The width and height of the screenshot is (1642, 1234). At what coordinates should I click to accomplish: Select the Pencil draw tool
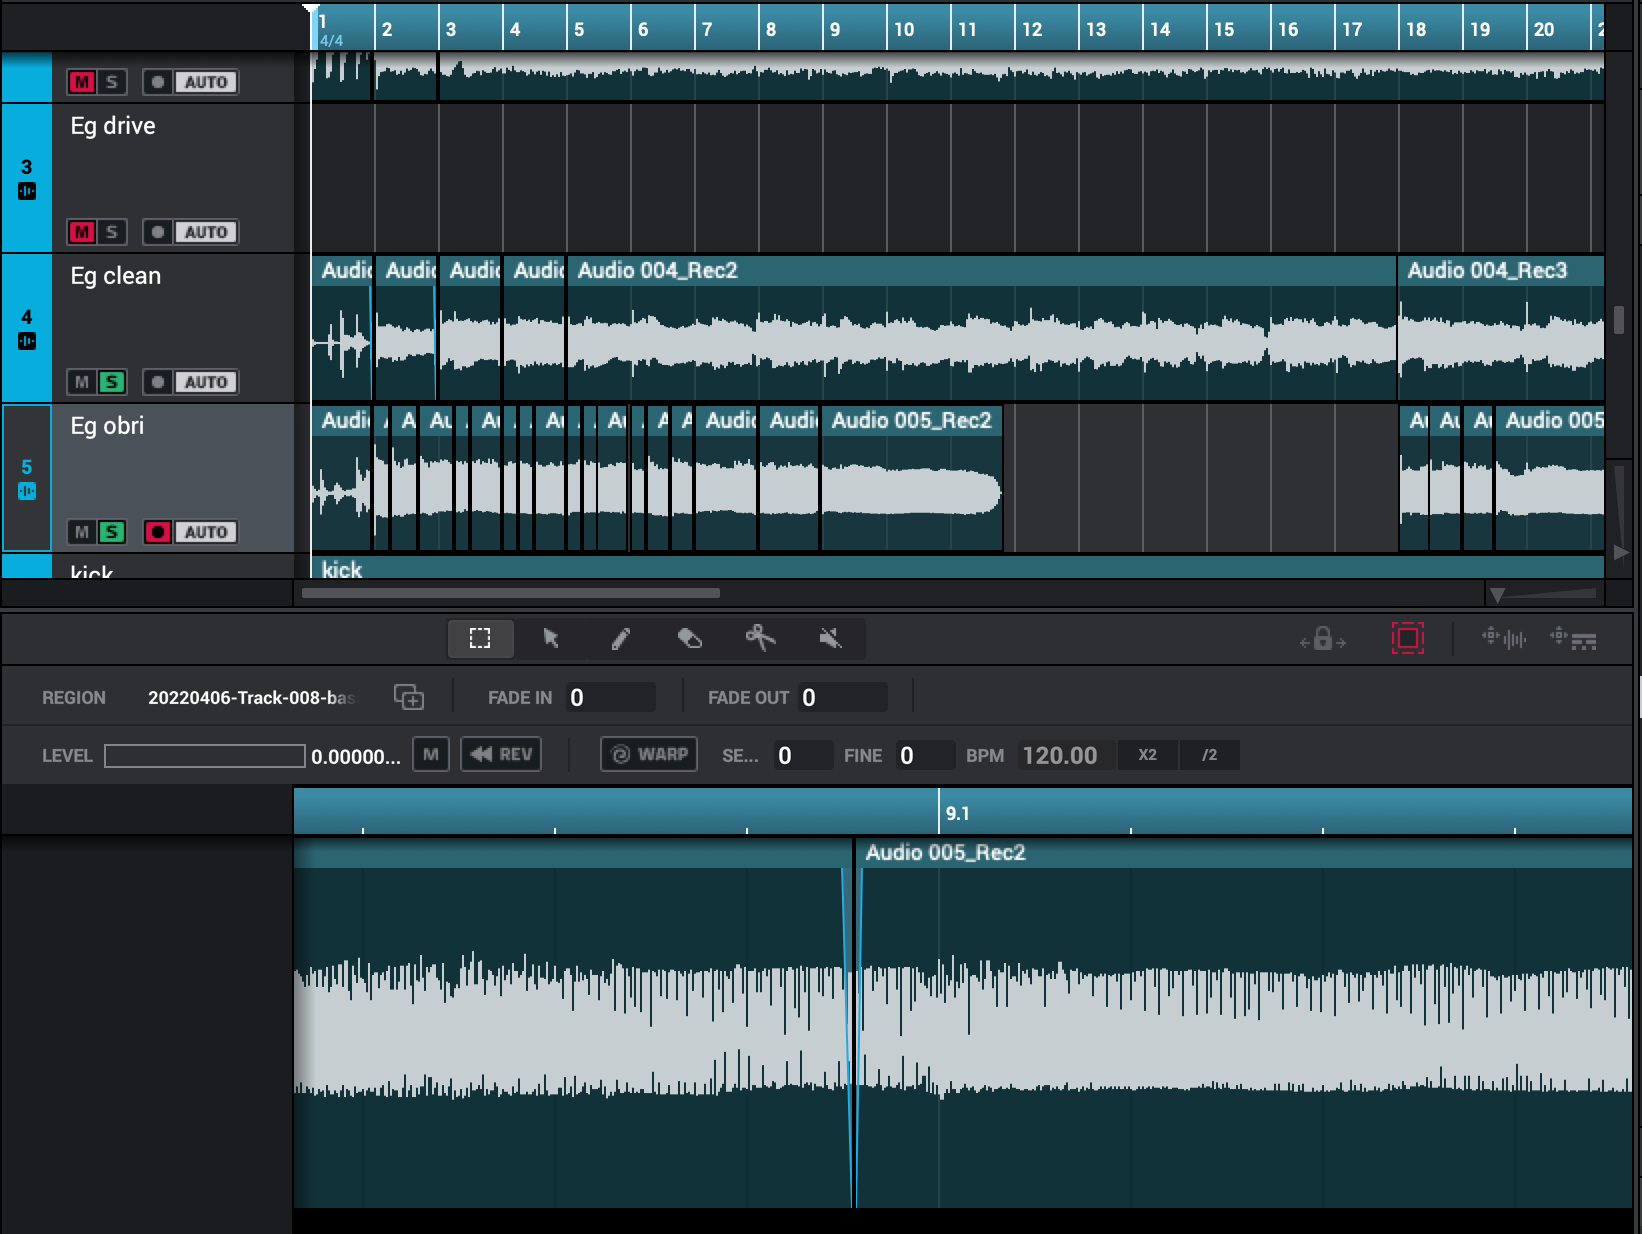click(x=620, y=638)
